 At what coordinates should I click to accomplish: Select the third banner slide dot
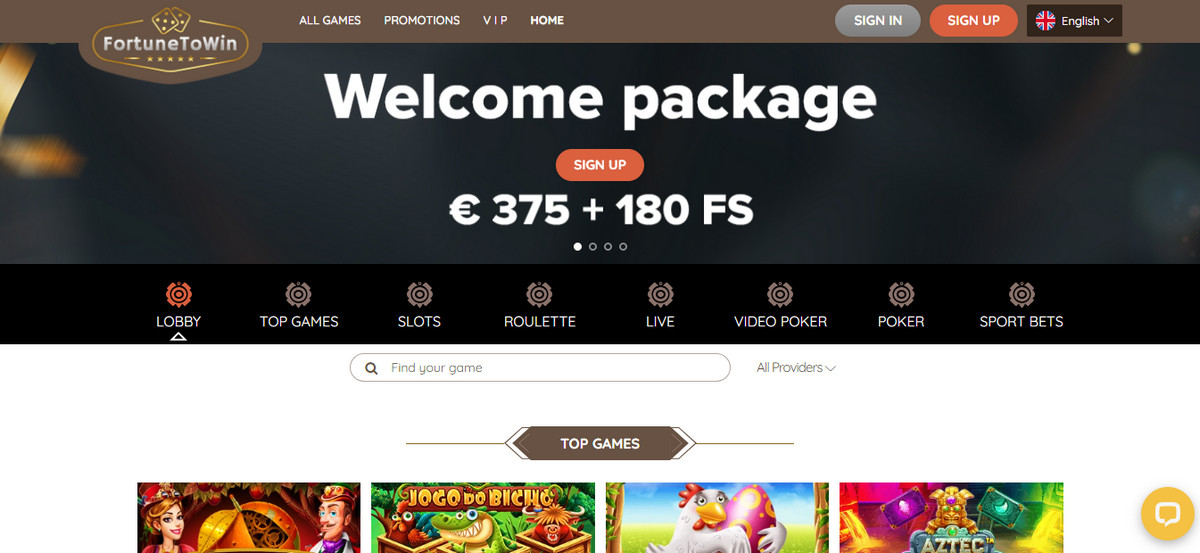(x=608, y=246)
